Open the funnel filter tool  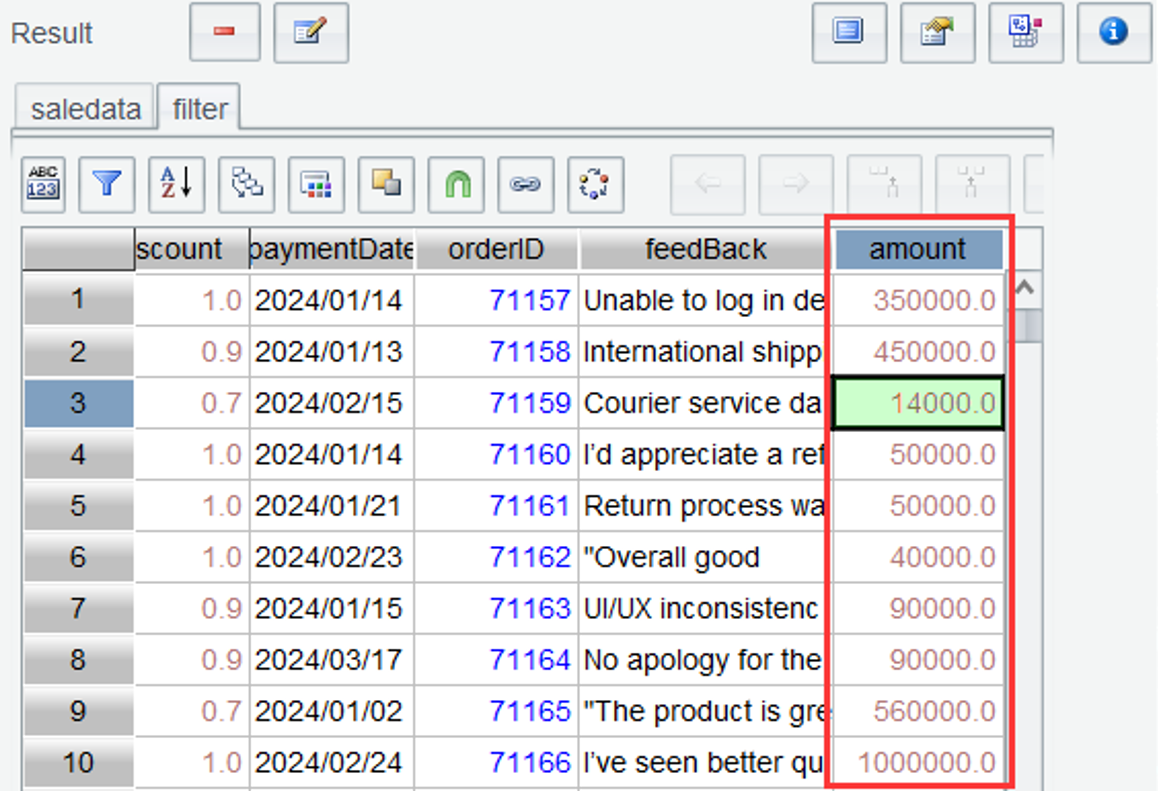(106, 184)
